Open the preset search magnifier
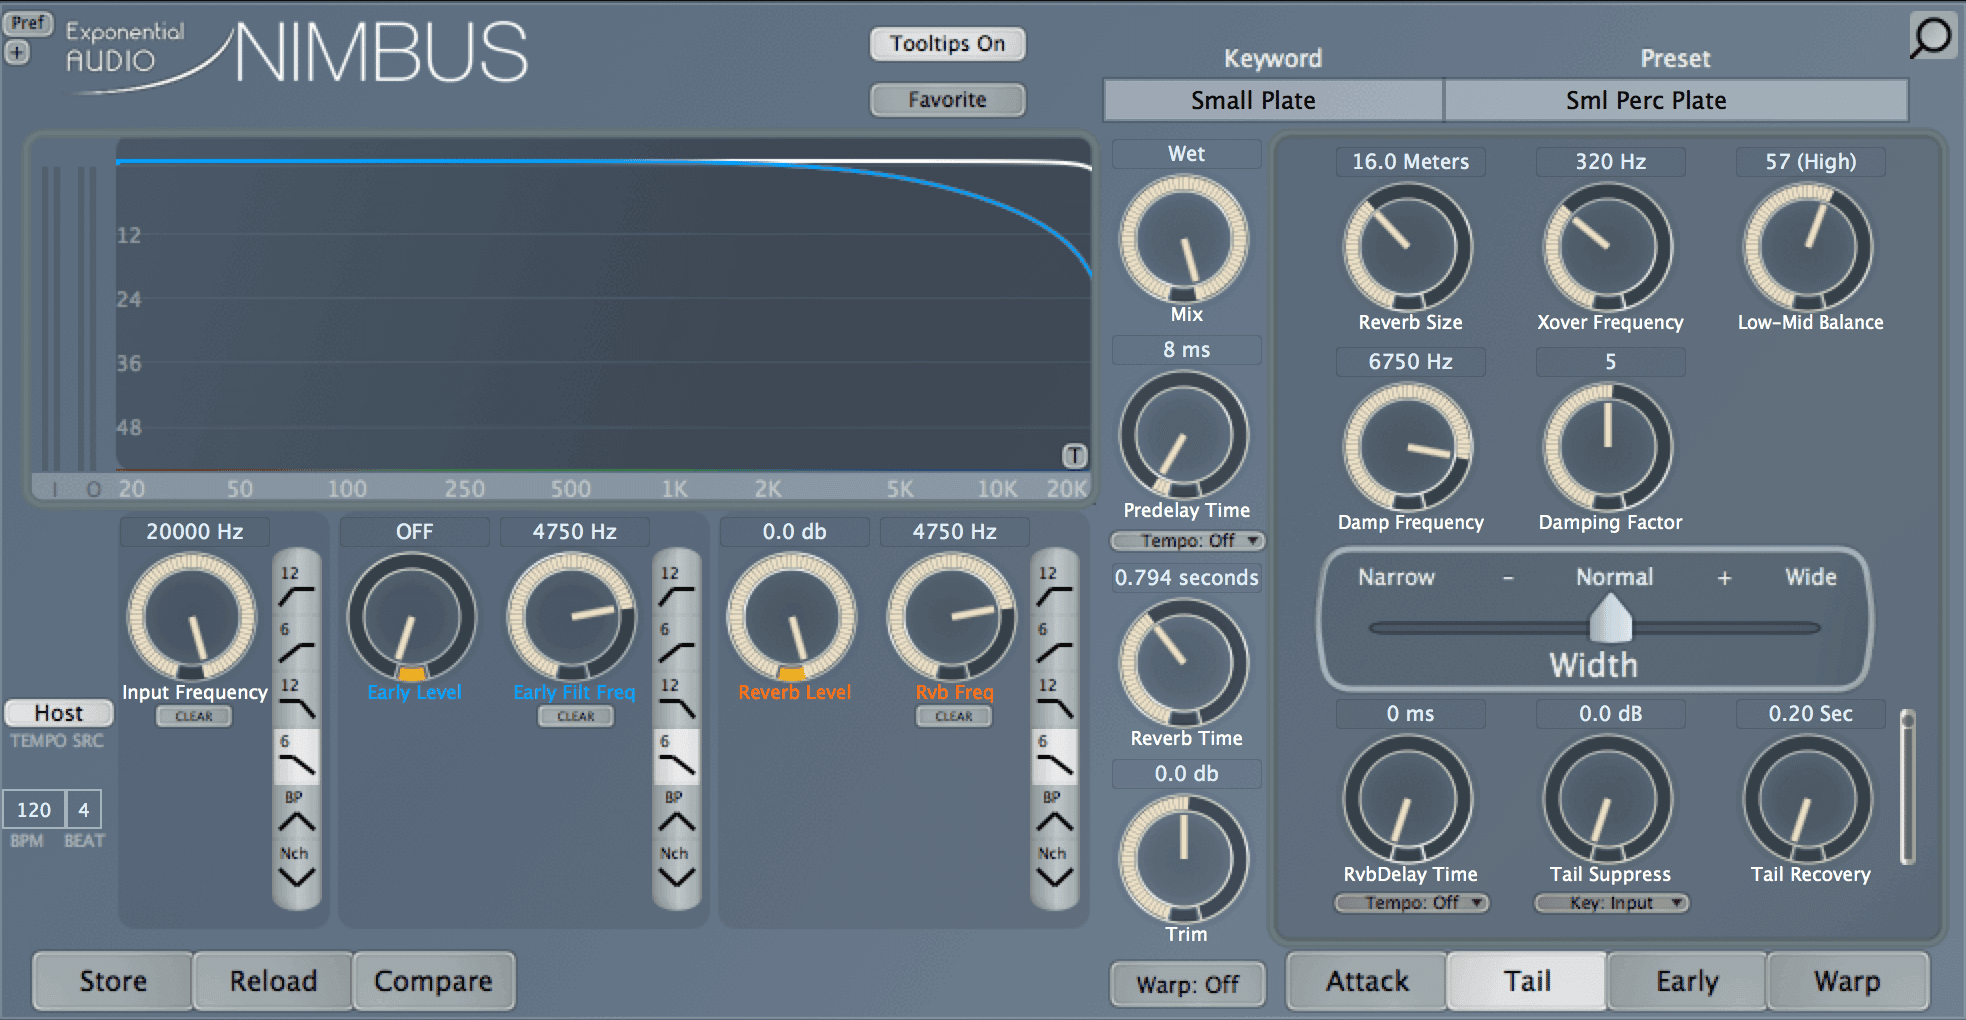 (x=1932, y=36)
